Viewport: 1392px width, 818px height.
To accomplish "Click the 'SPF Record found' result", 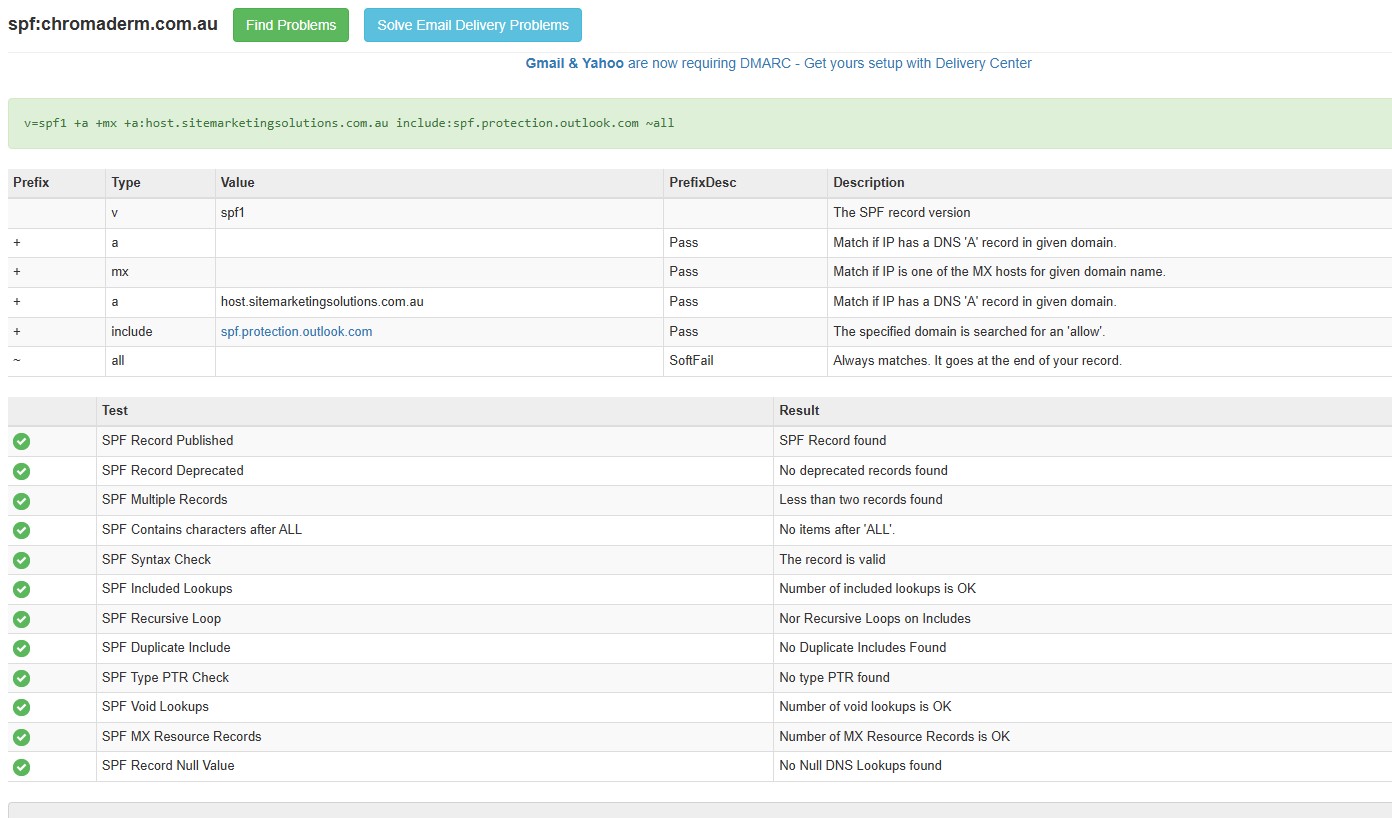I will tap(832, 441).
